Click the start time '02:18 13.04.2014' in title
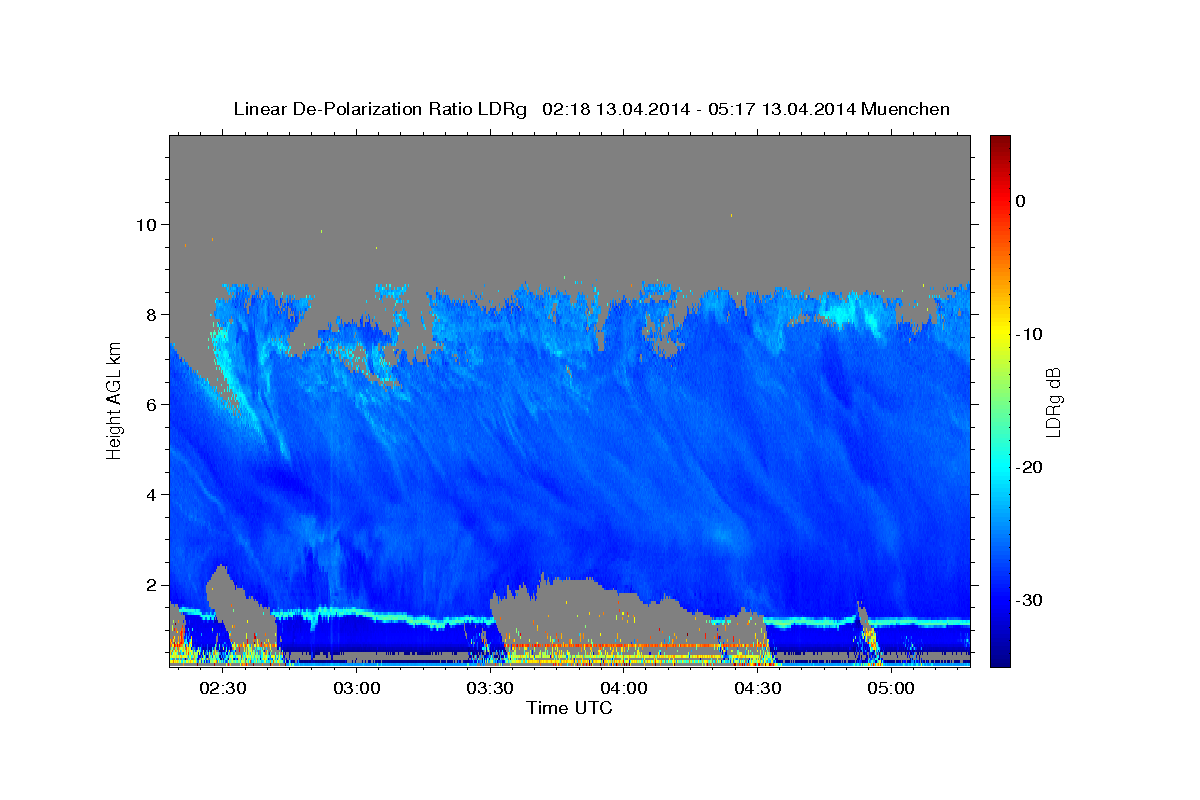1200x800 pixels. tap(615, 109)
